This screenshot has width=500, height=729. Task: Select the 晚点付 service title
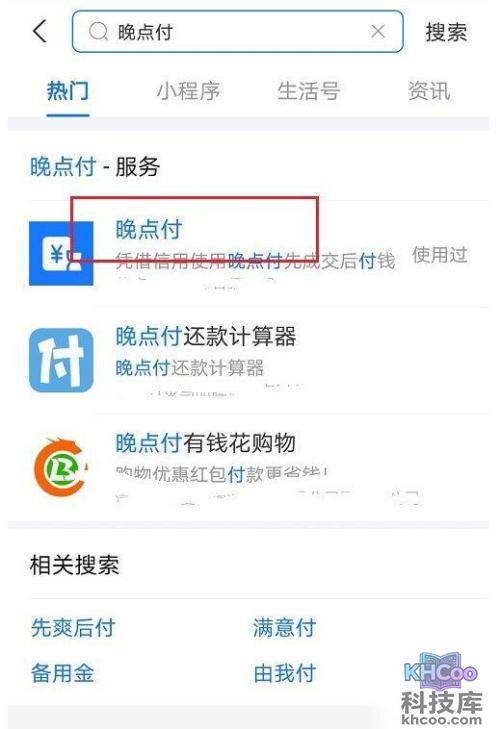point(148,229)
